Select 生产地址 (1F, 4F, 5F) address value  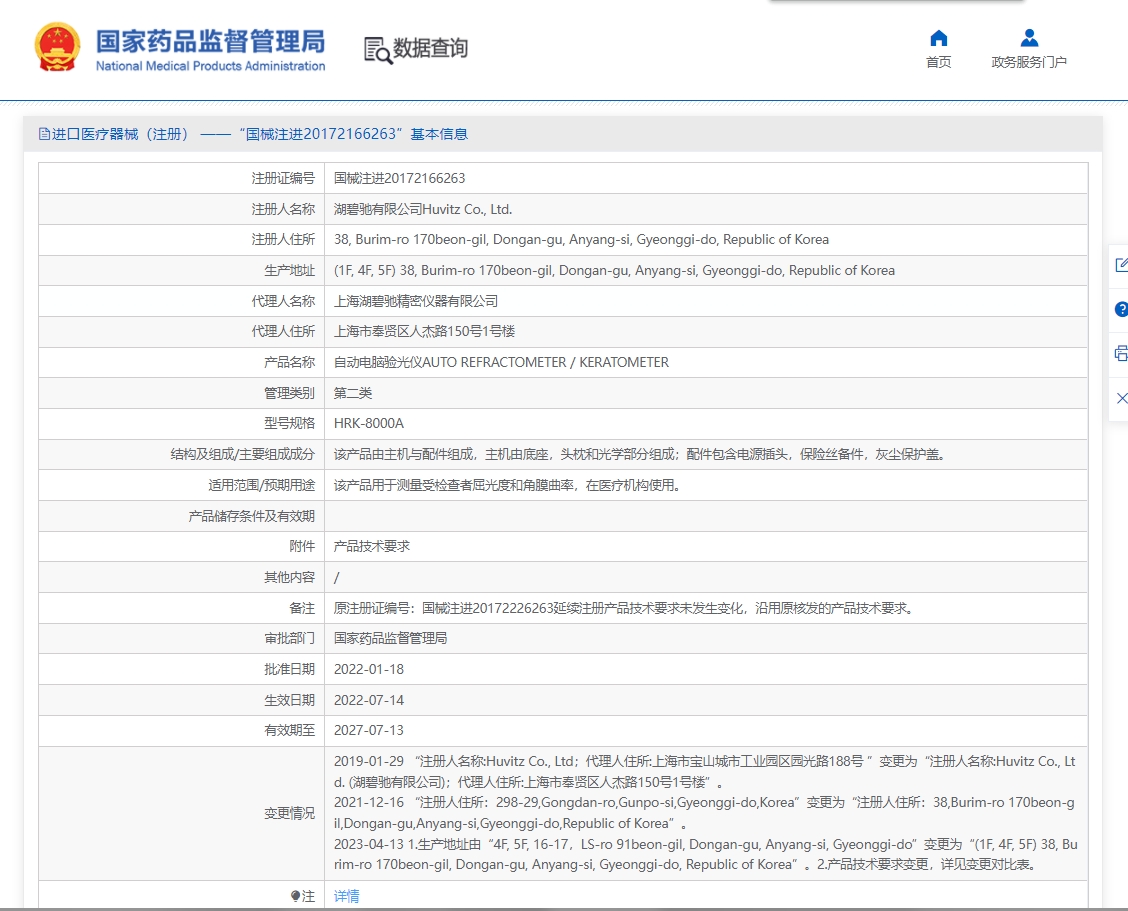tap(614, 271)
